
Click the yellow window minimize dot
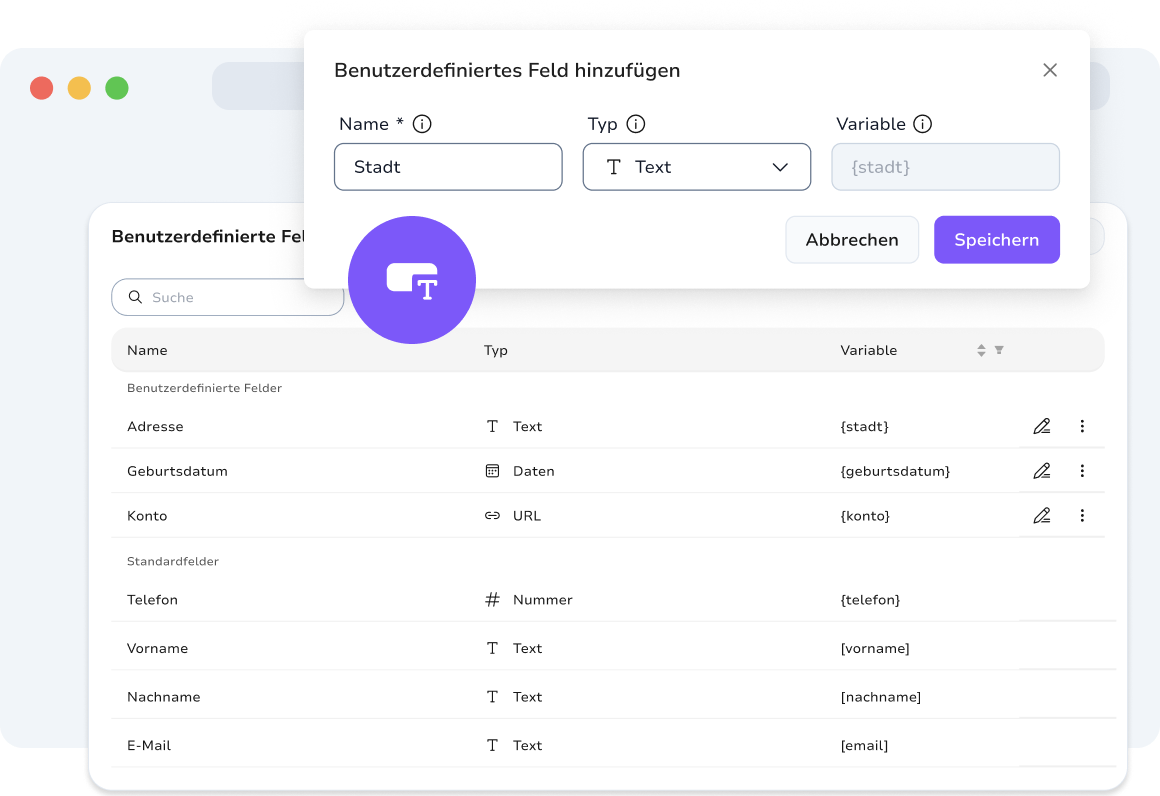79,88
